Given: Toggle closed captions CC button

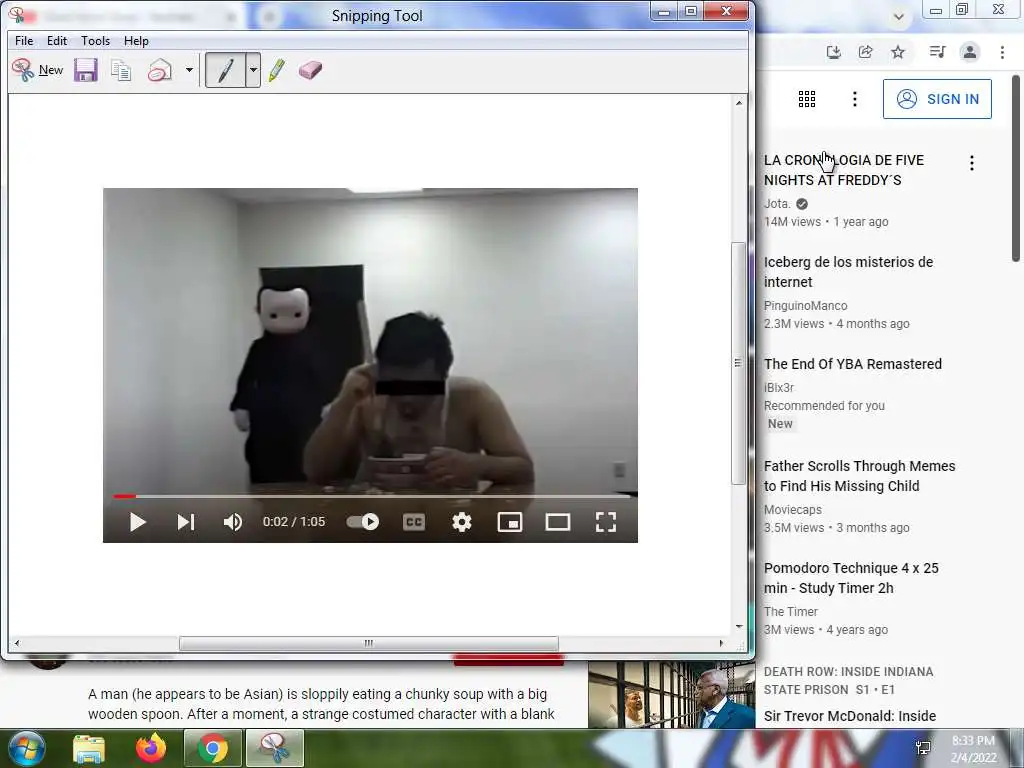Looking at the screenshot, I should coord(414,522).
